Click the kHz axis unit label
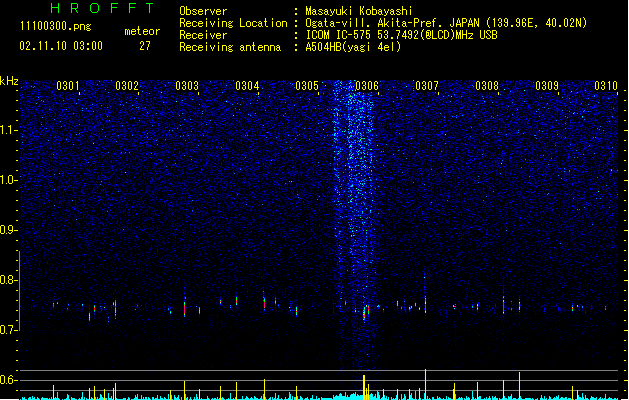Screen dimensions: 629x400 [9, 81]
